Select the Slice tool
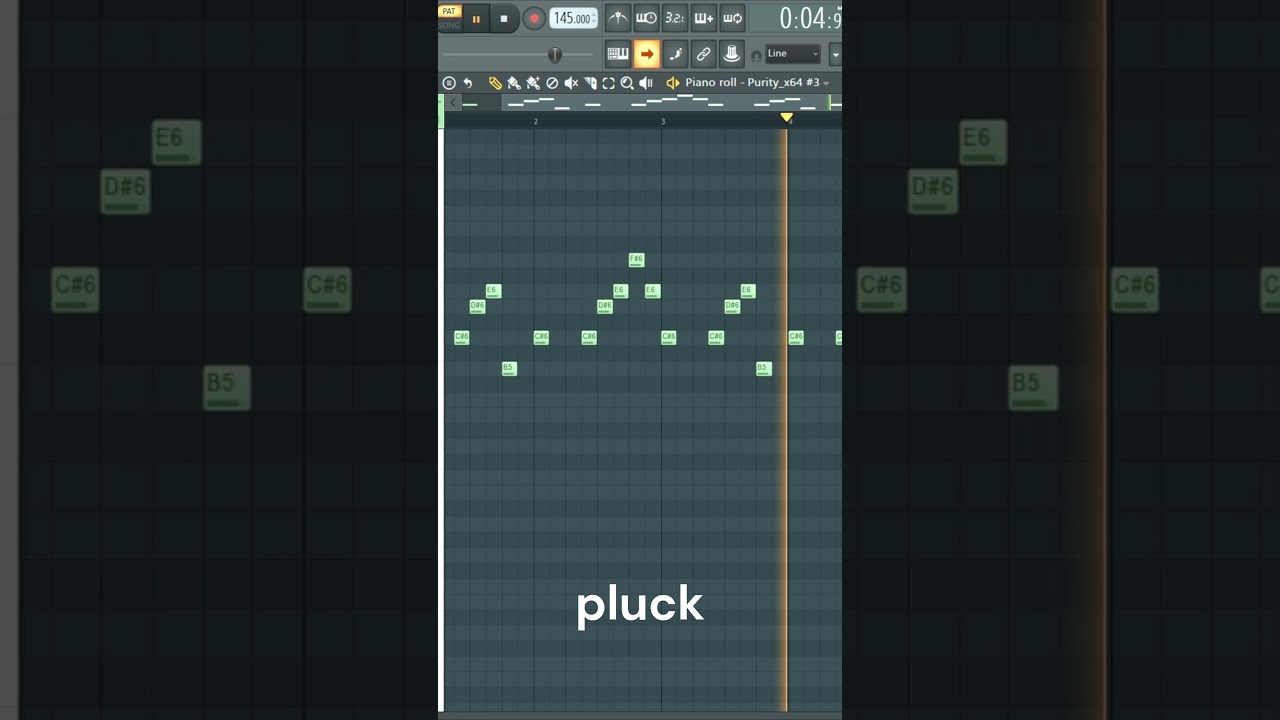Image resolution: width=1280 pixels, height=720 pixels. 590,83
